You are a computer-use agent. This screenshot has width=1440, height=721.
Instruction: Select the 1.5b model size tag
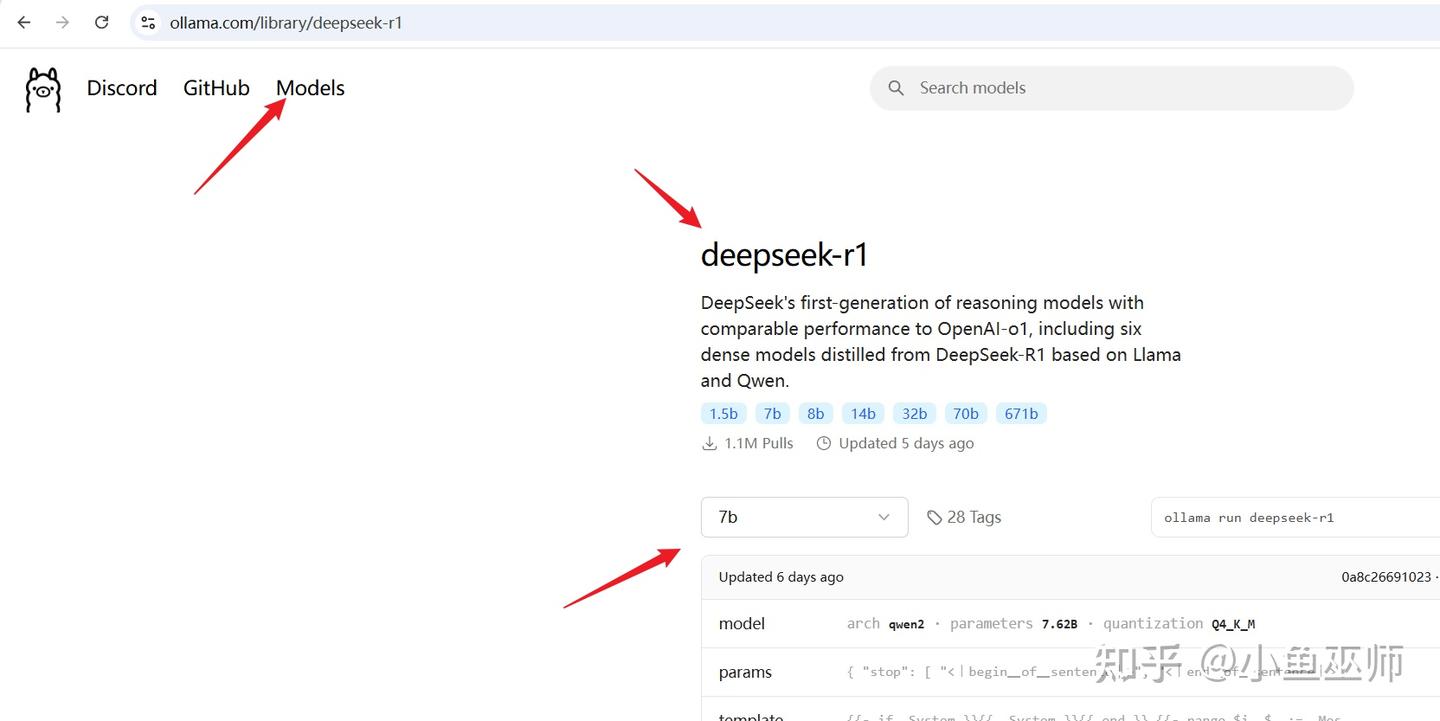(723, 413)
